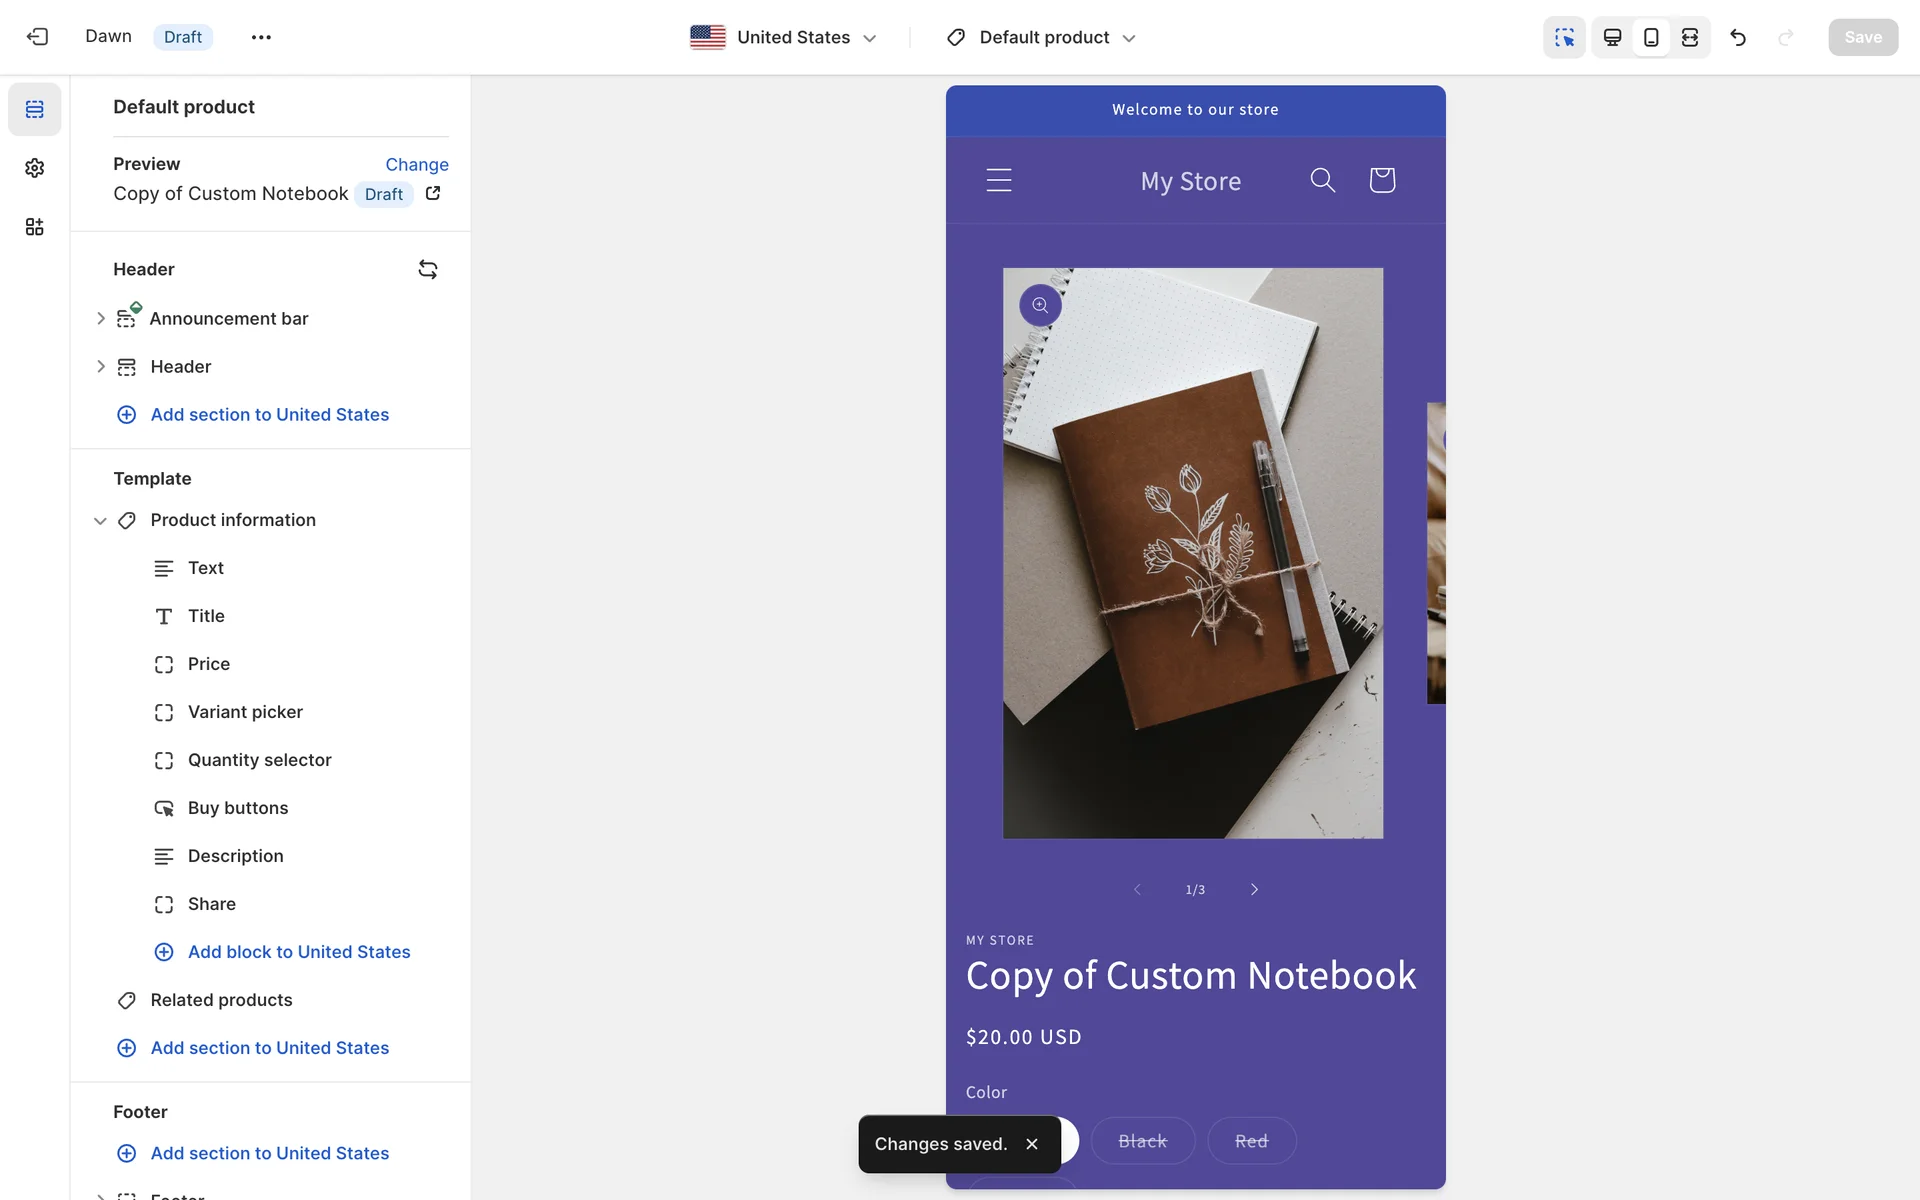Click Add block to United States
The height and width of the screenshot is (1200, 1920).
(298, 952)
